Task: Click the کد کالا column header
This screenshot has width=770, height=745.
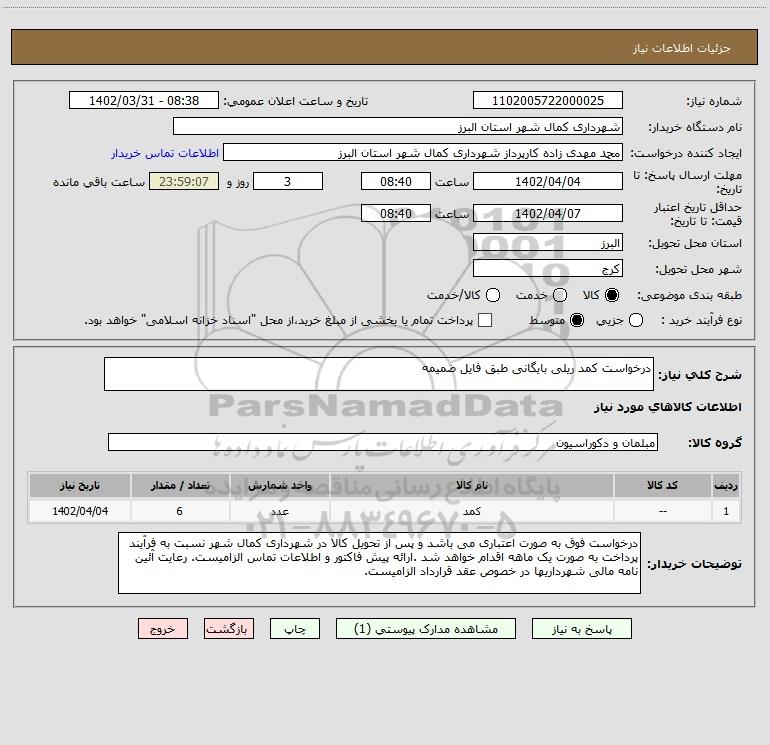Action: click(662, 485)
